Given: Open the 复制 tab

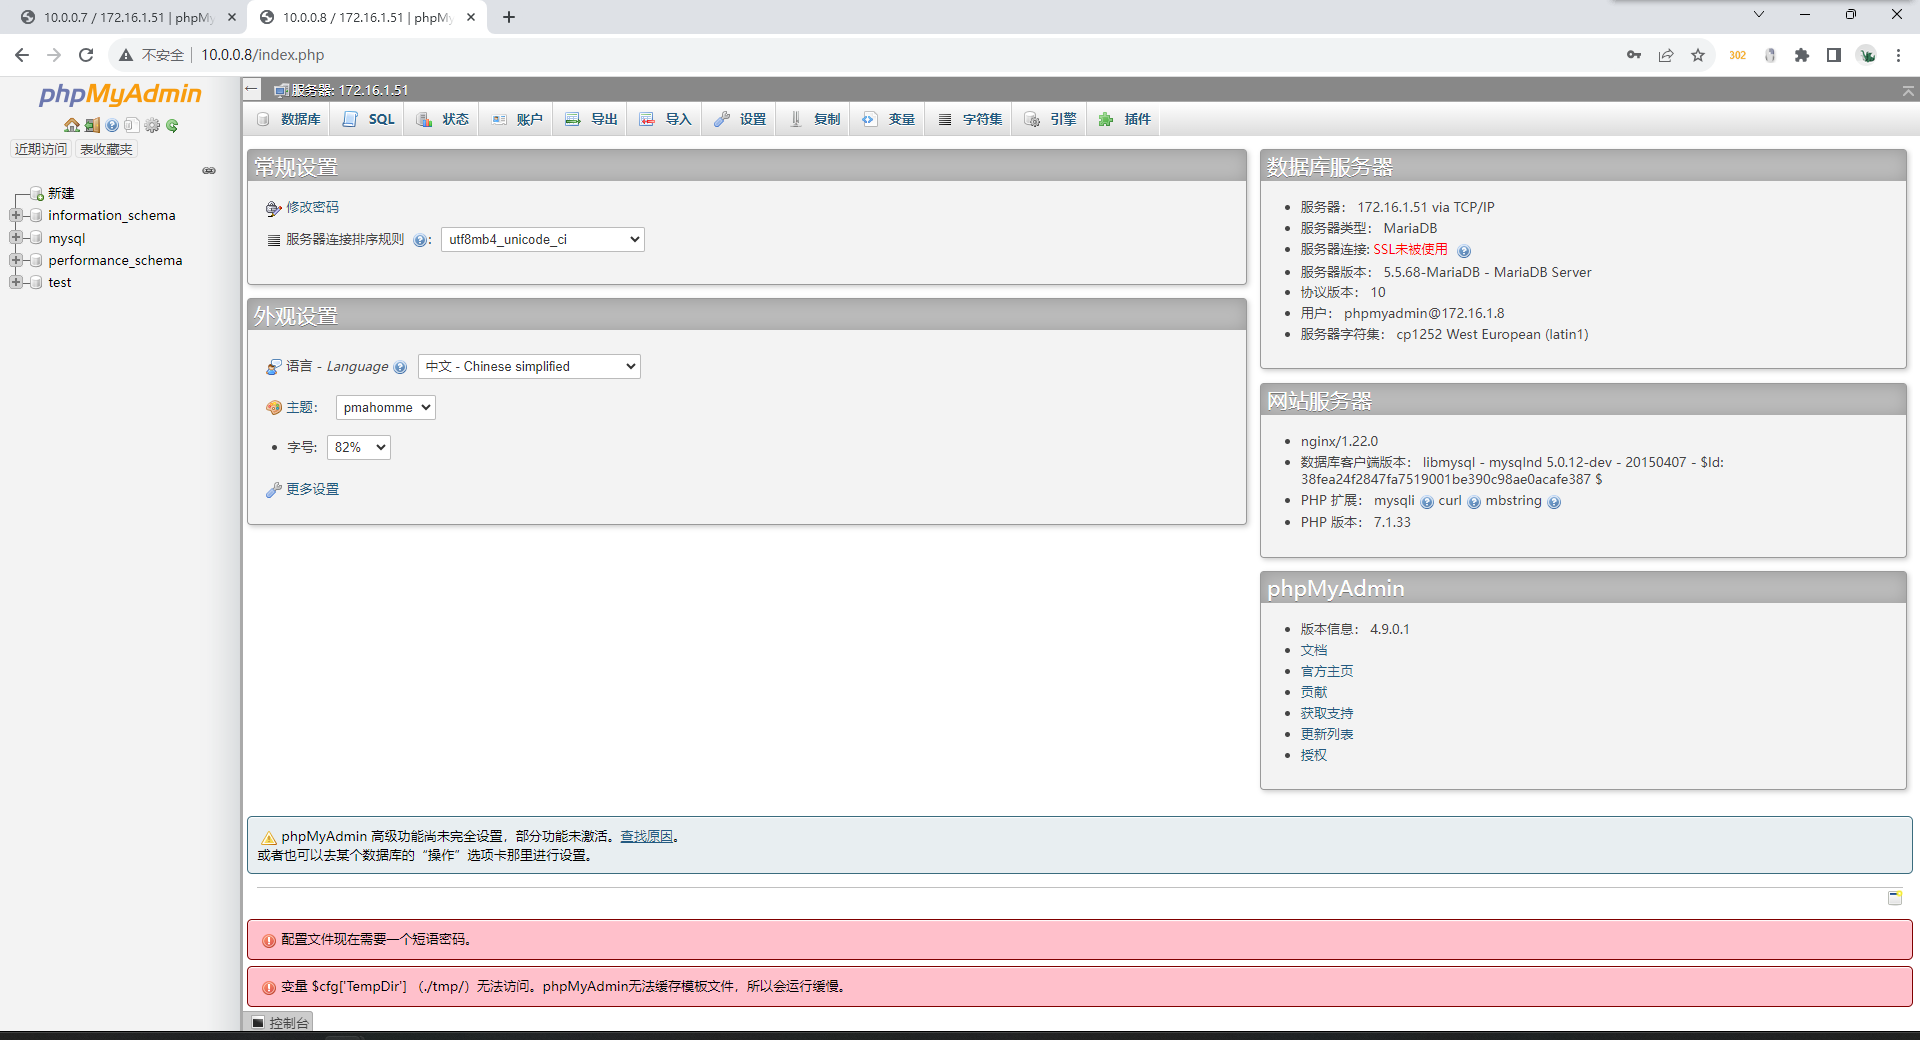Looking at the screenshot, I should [x=814, y=119].
